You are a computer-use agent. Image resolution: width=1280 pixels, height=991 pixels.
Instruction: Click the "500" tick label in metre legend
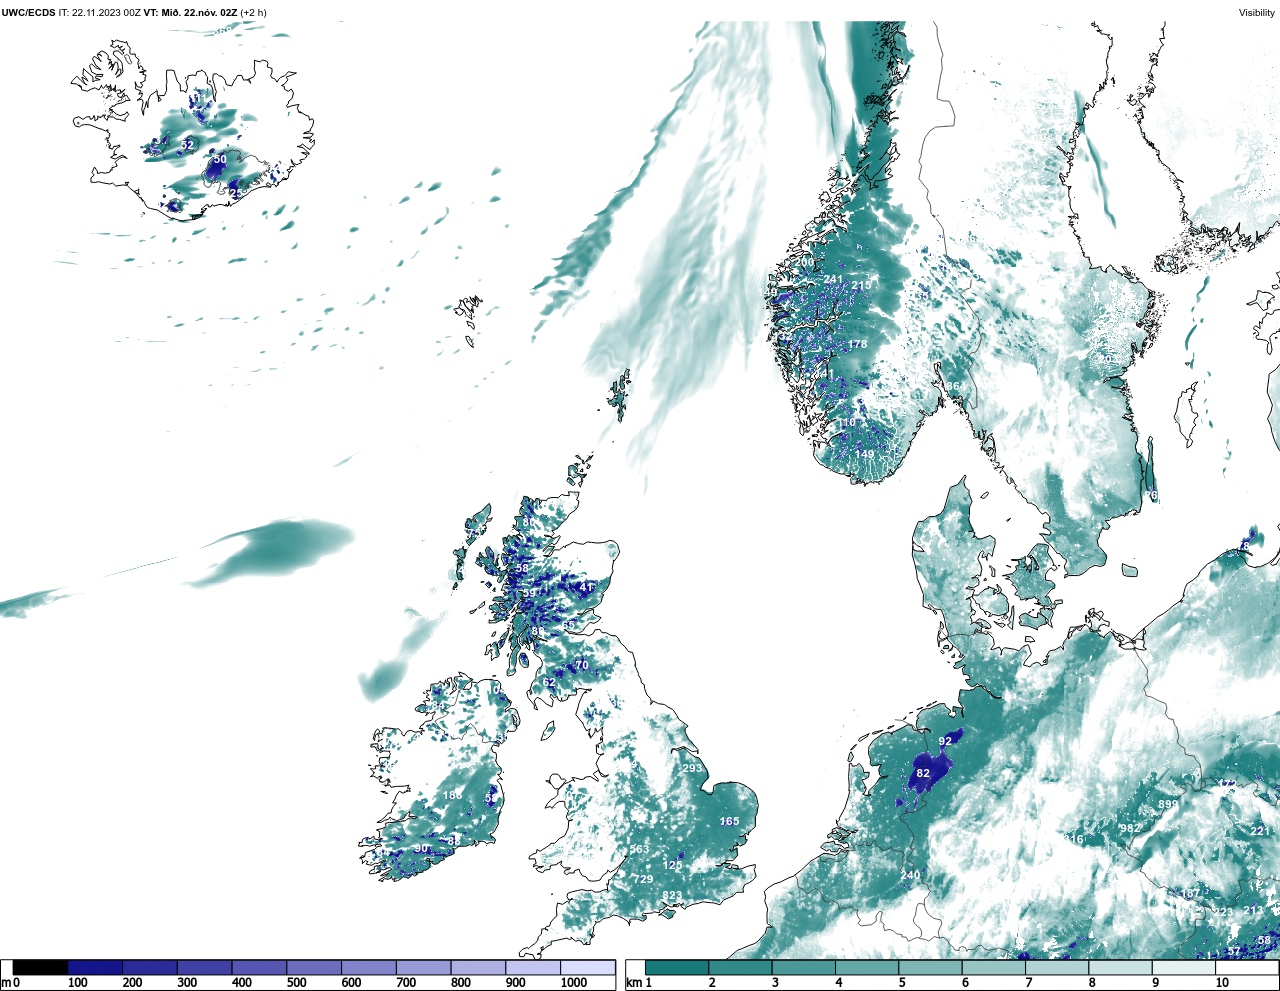pos(296,983)
